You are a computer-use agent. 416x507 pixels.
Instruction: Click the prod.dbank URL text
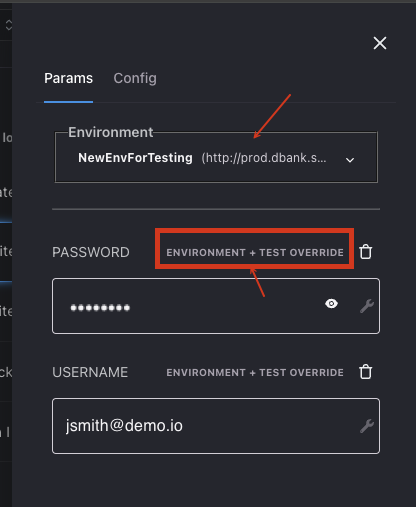click(x=264, y=158)
